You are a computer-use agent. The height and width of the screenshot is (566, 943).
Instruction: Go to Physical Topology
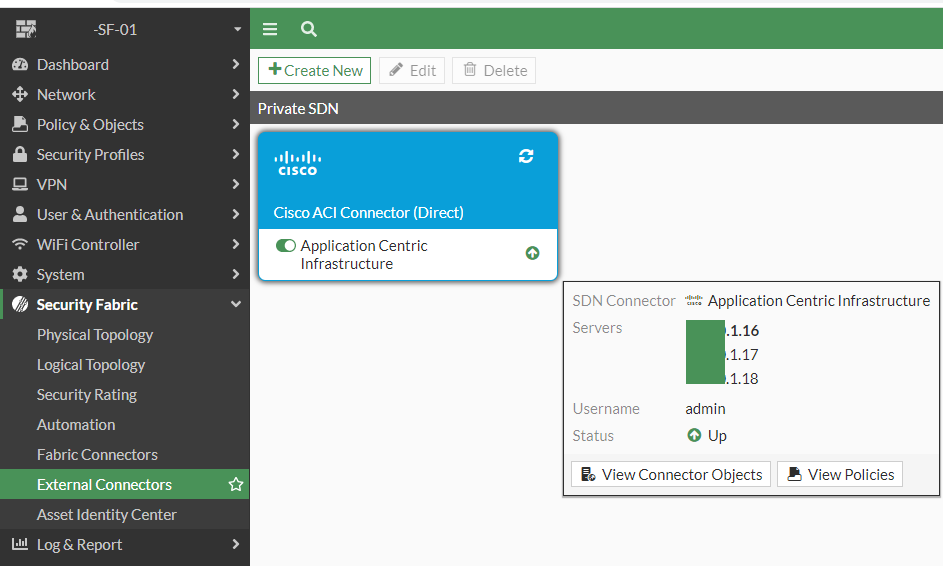point(95,335)
